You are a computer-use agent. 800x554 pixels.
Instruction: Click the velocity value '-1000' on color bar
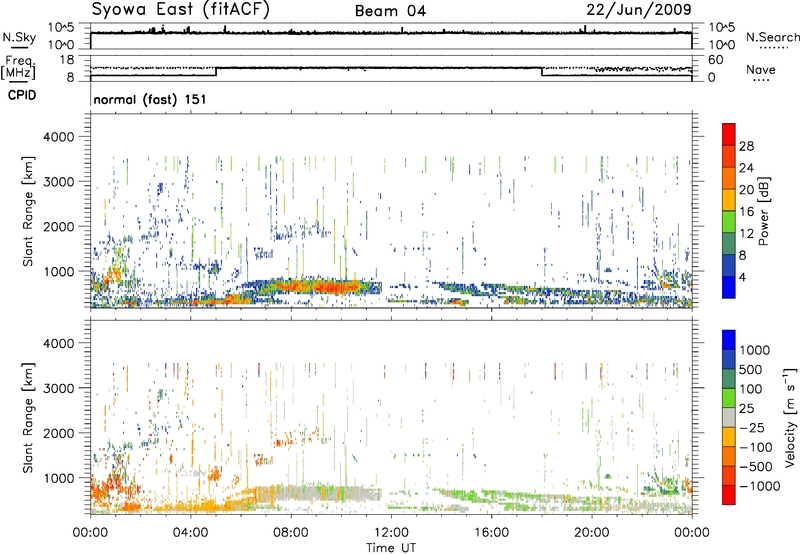(x=759, y=486)
